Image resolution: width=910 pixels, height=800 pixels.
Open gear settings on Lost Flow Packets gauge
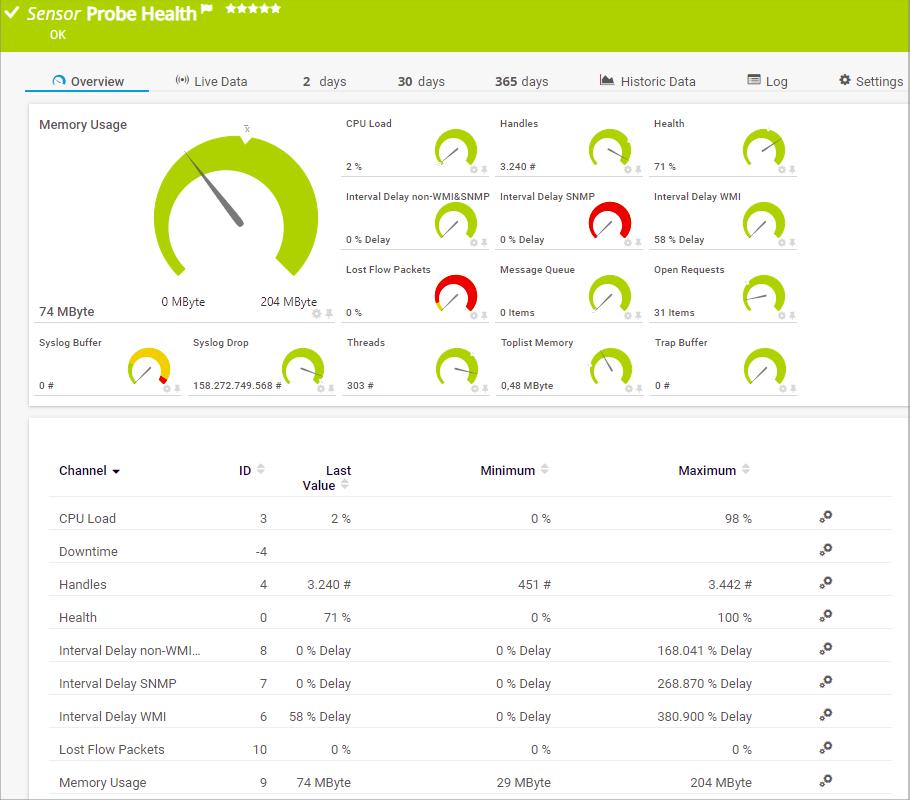(474, 316)
